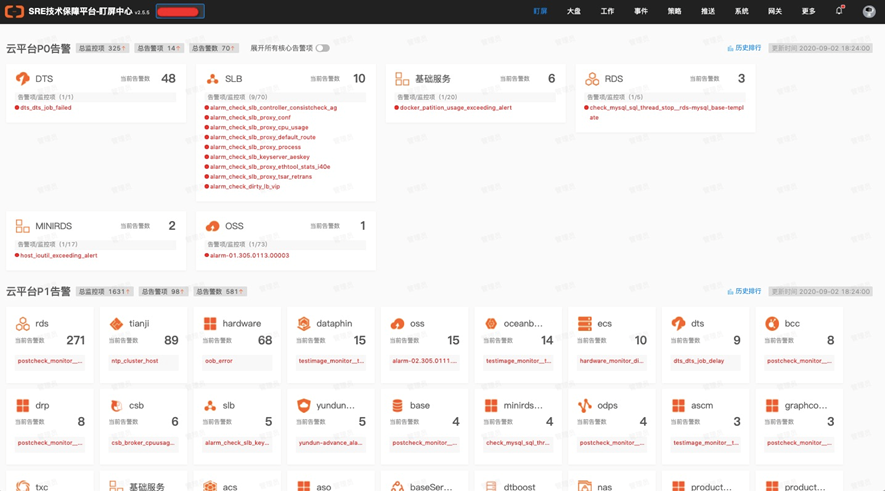This screenshot has height=491, width=885.
Task: Open the user avatar menu
Action: click(x=869, y=11)
